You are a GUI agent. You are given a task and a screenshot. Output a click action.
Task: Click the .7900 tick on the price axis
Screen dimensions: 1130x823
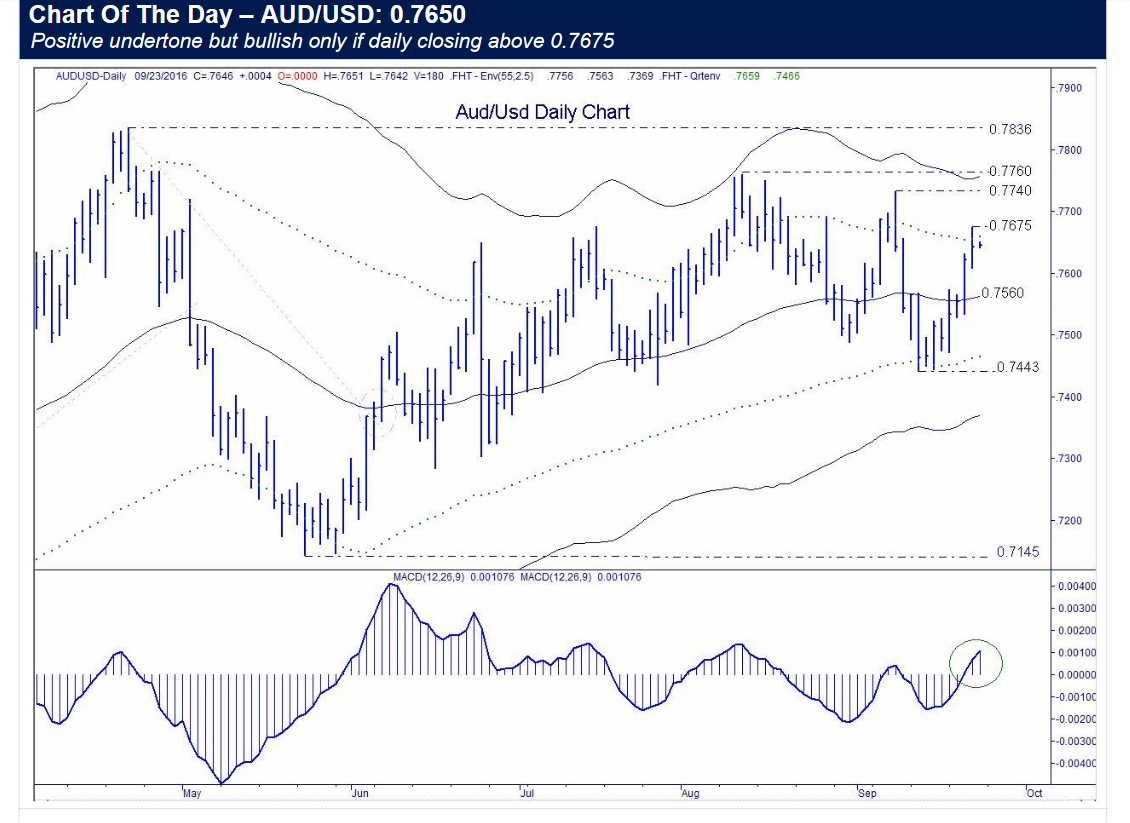(1071, 88)
